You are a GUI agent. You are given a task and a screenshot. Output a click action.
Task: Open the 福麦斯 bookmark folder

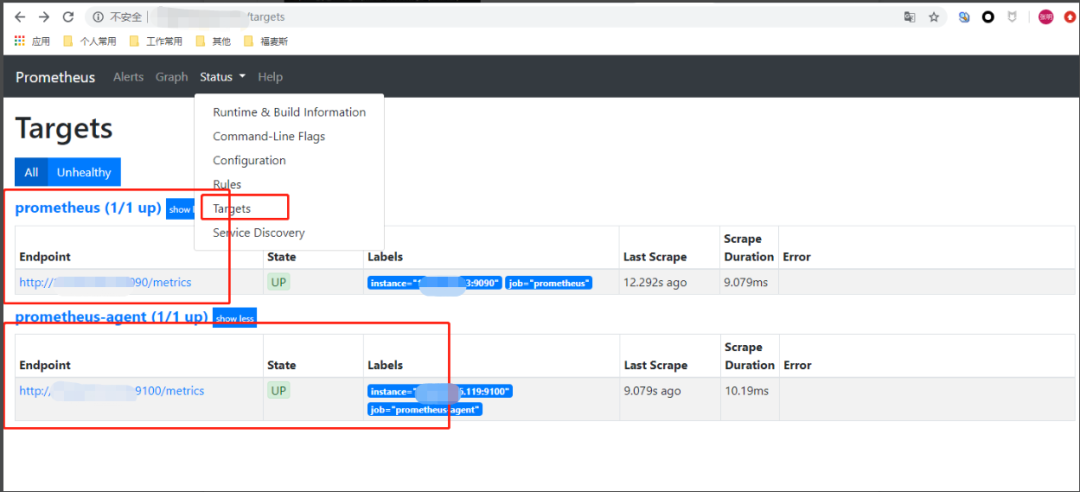(x=266, y=41)
